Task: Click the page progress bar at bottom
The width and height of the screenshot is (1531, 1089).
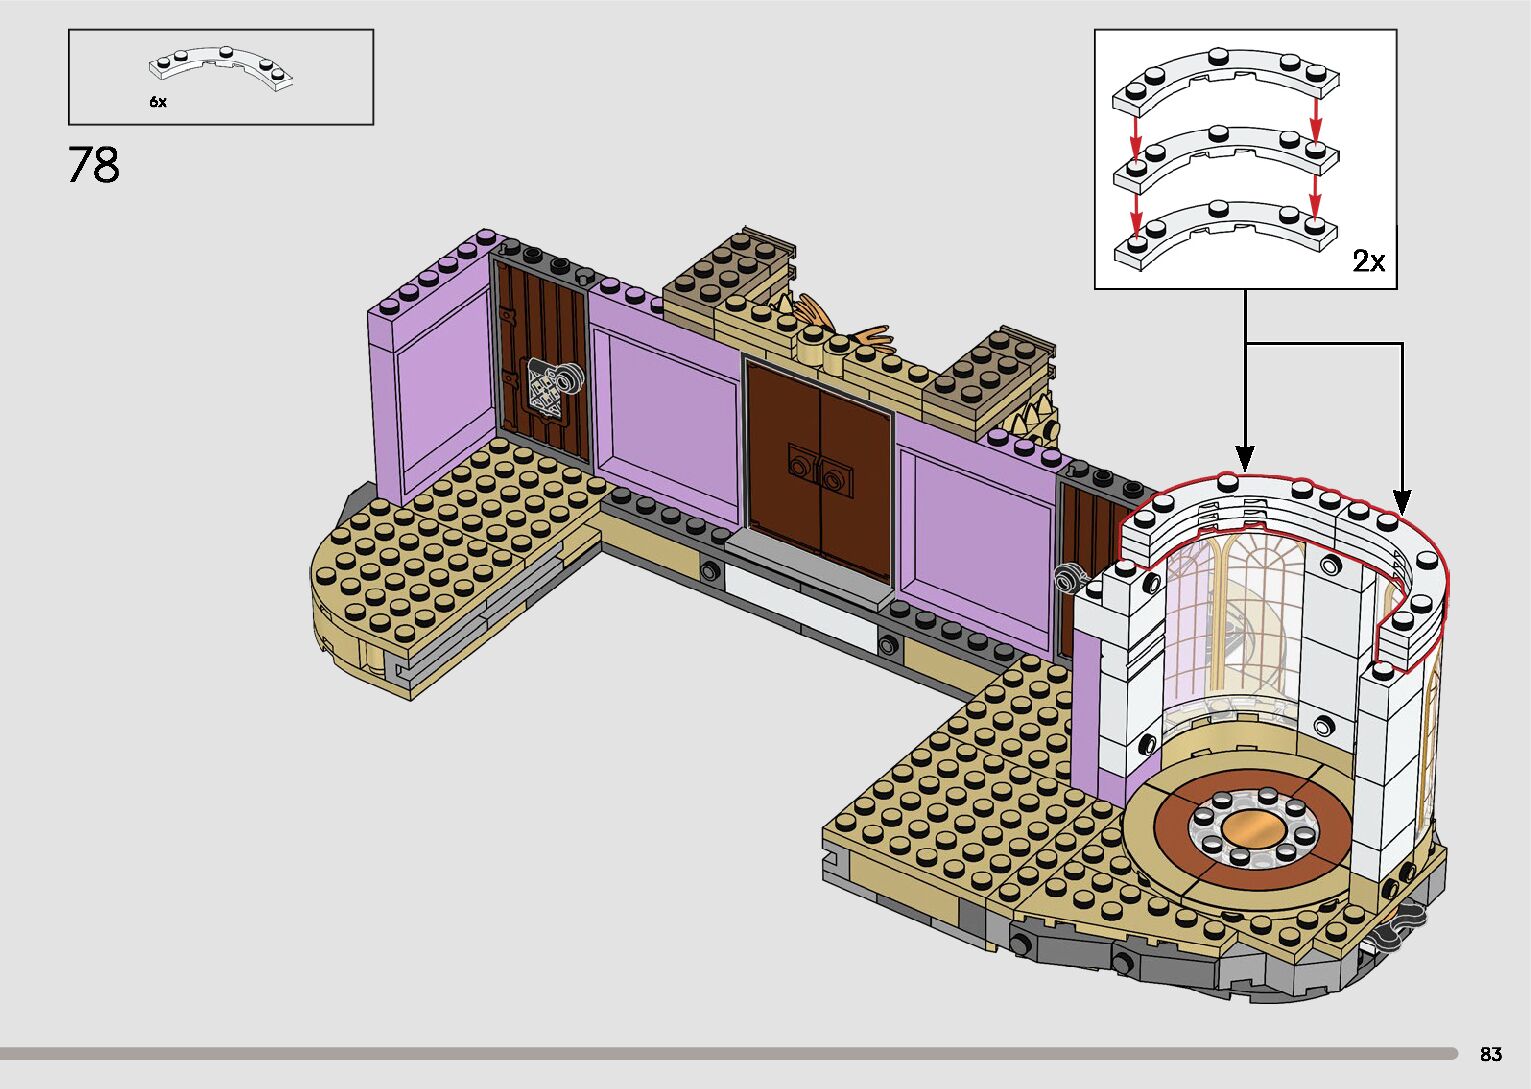Action: tap(728, 1053)
